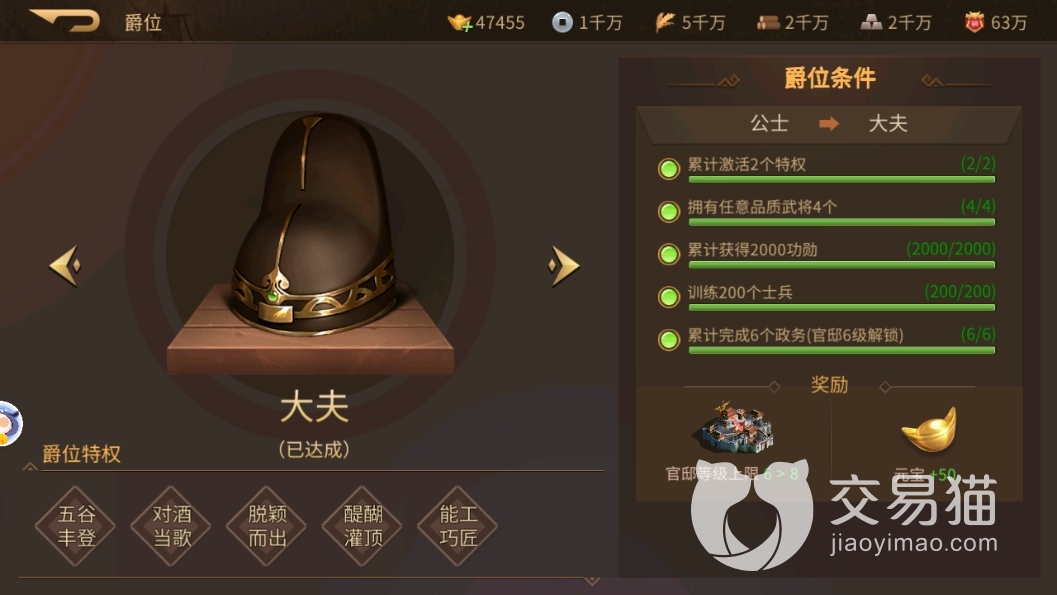Image resolution: width=1057 pixels, height=595 pixels.
Task: Open the 脱颖而出 privilege
Action: tap(267, 526)
